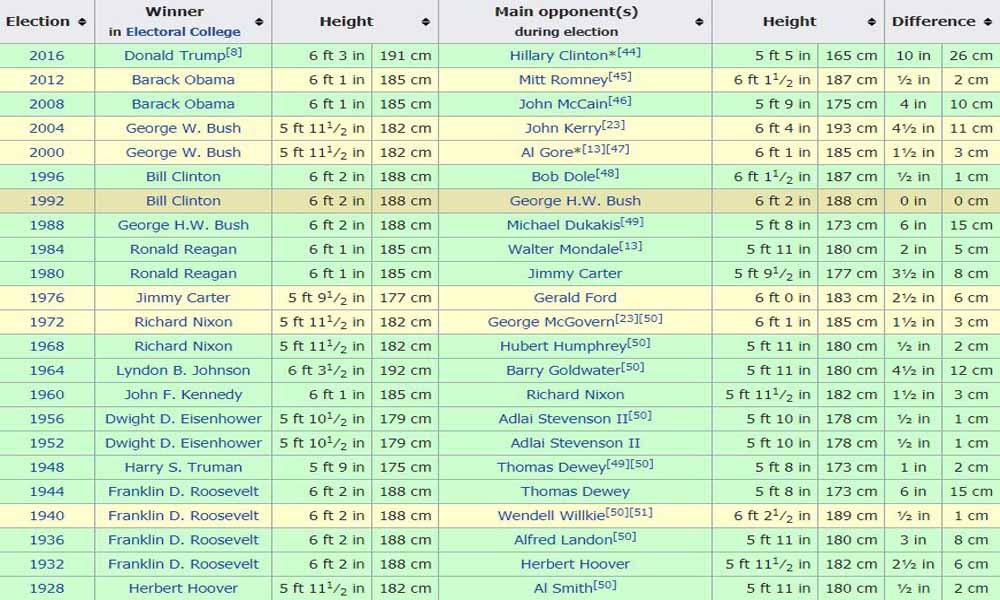The width and height of the screenshot is (1000, 600).
Task: Open the Harry S. Truman link
Action: [x=183, y=467]
